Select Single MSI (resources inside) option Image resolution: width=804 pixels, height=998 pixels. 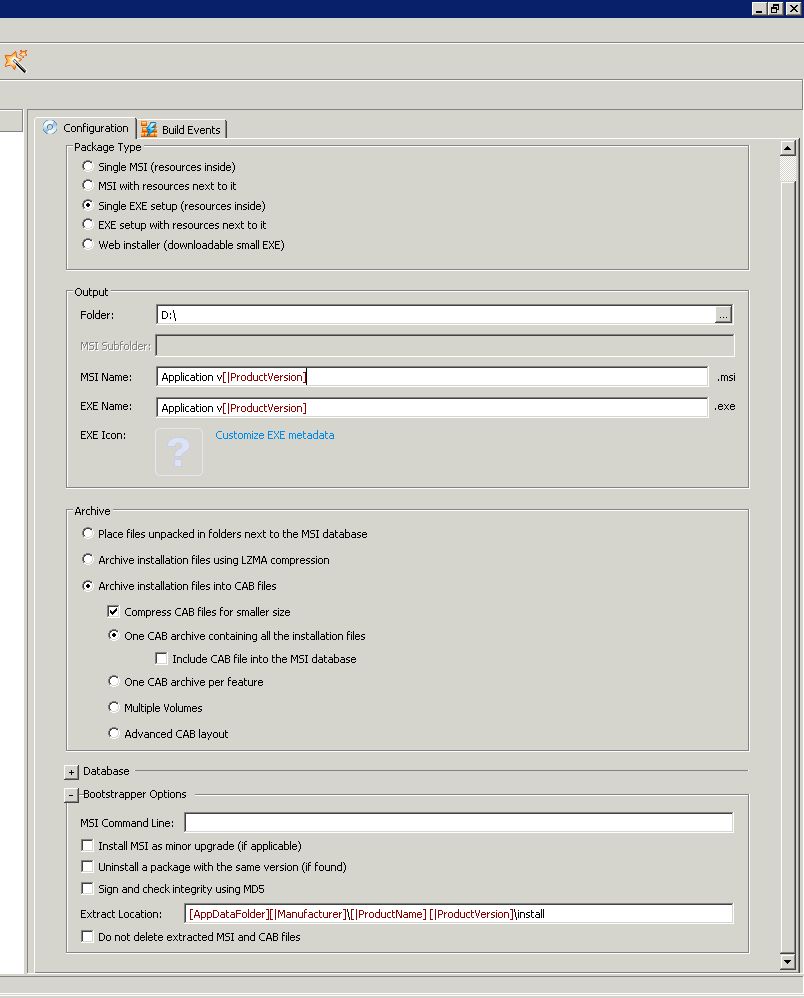89,167
